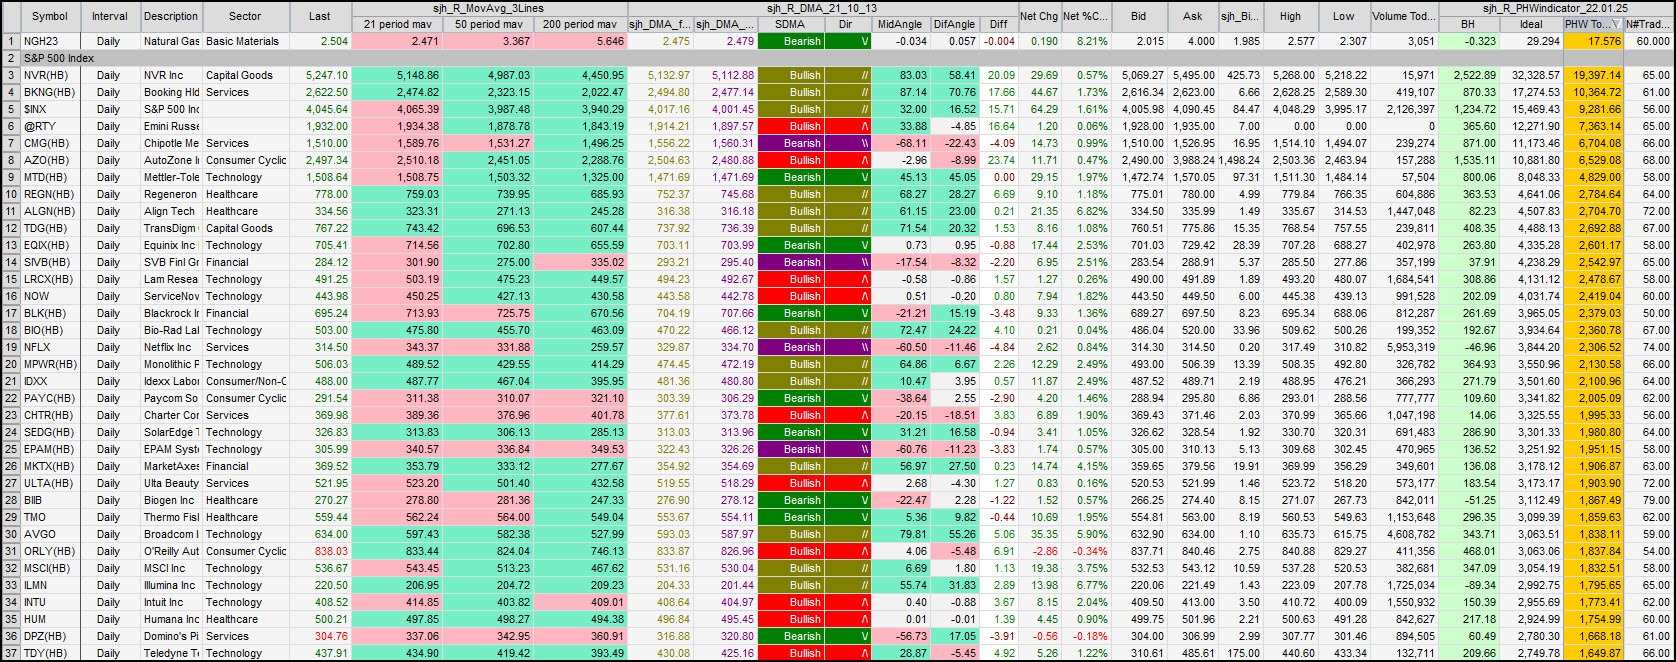Select the ORLY(HB) symbol cell
1676x662 pixels.
[51, 551]
